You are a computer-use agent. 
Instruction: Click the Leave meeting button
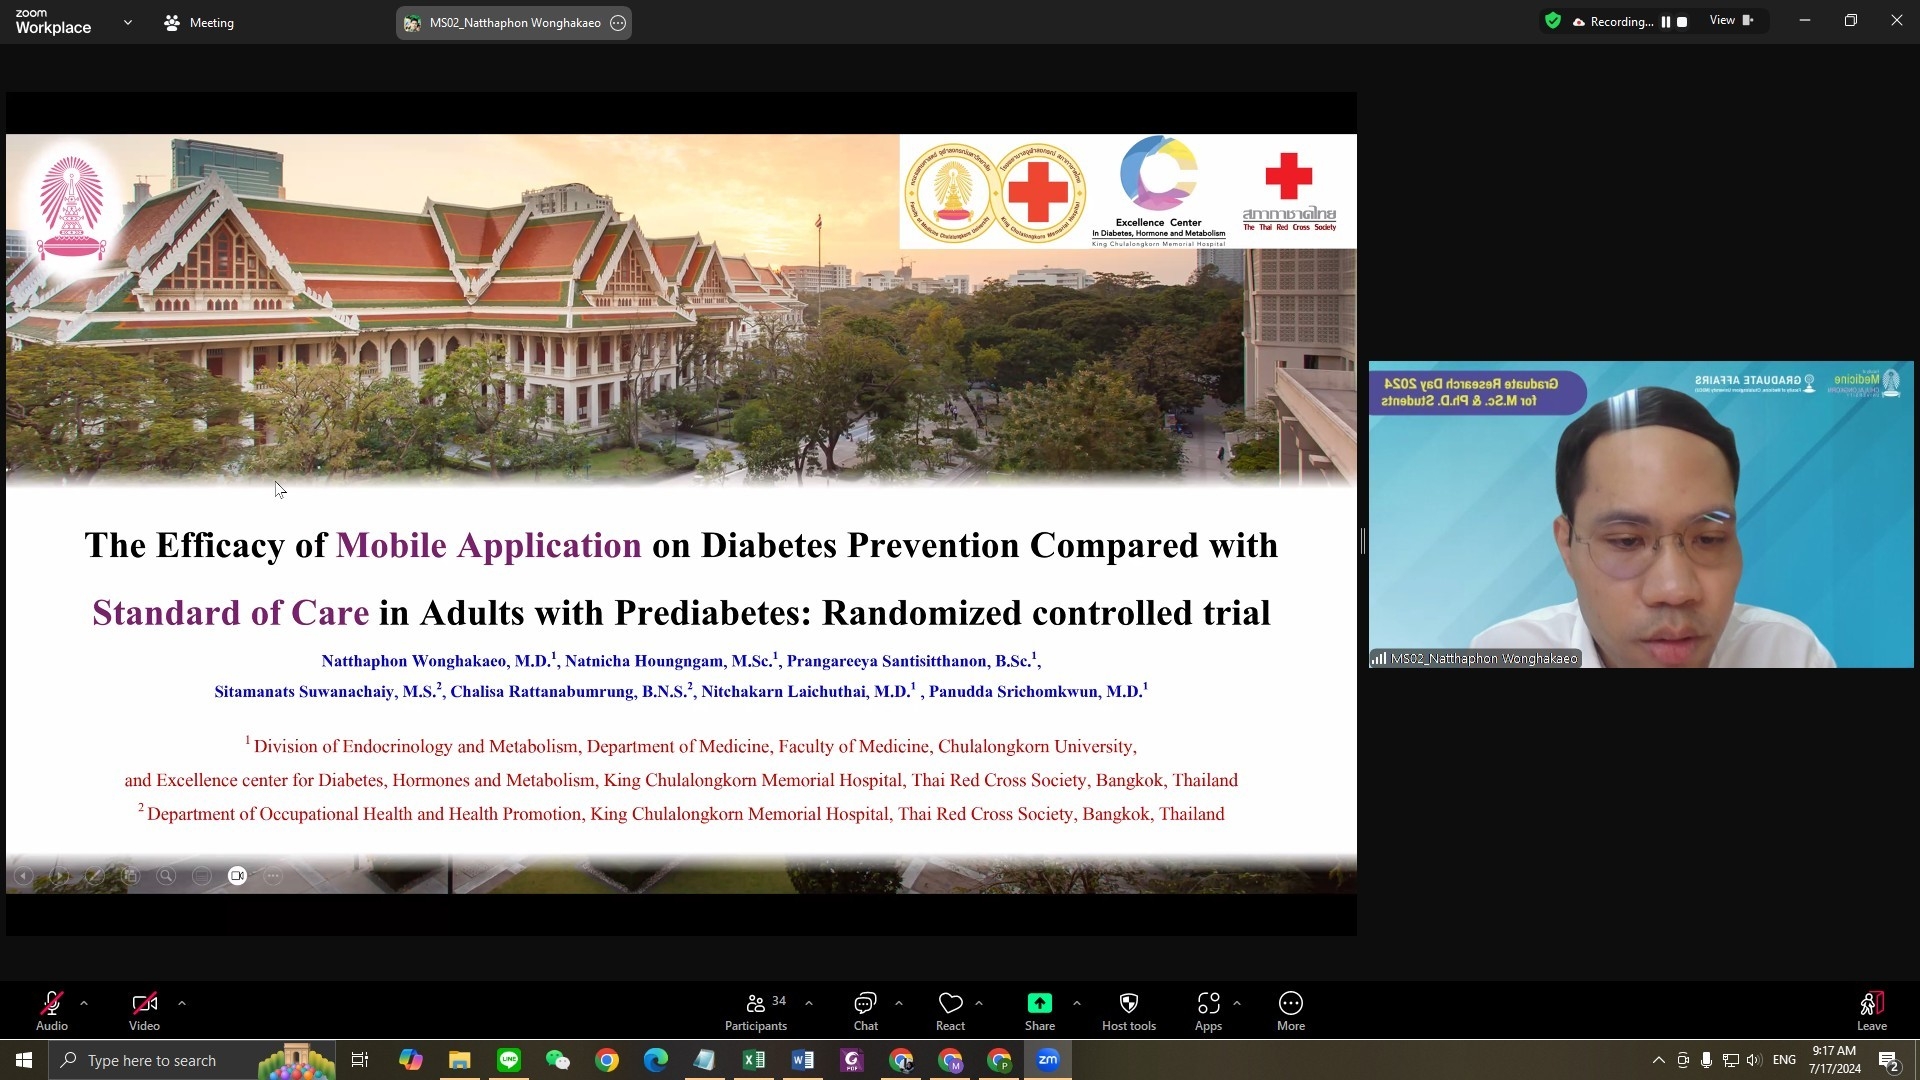1871,1010
